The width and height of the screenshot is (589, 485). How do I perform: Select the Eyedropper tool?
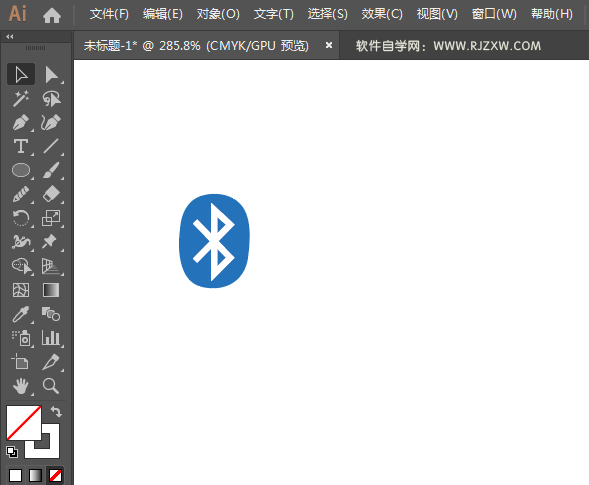click(x=21, y=314)
